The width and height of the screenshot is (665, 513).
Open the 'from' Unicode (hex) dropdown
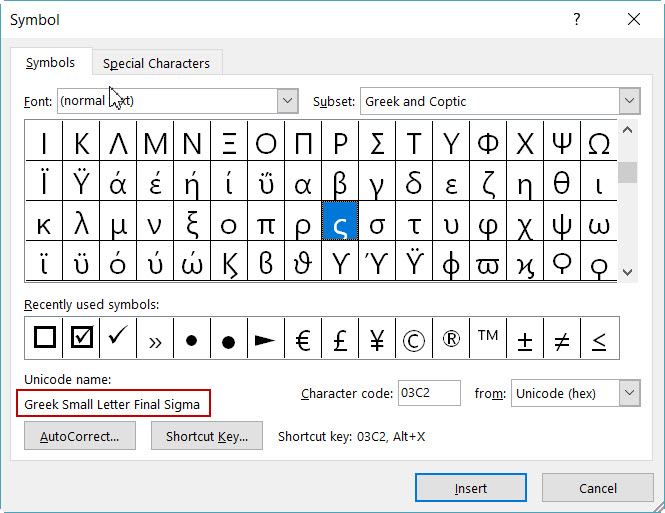(x=629, y=393)
